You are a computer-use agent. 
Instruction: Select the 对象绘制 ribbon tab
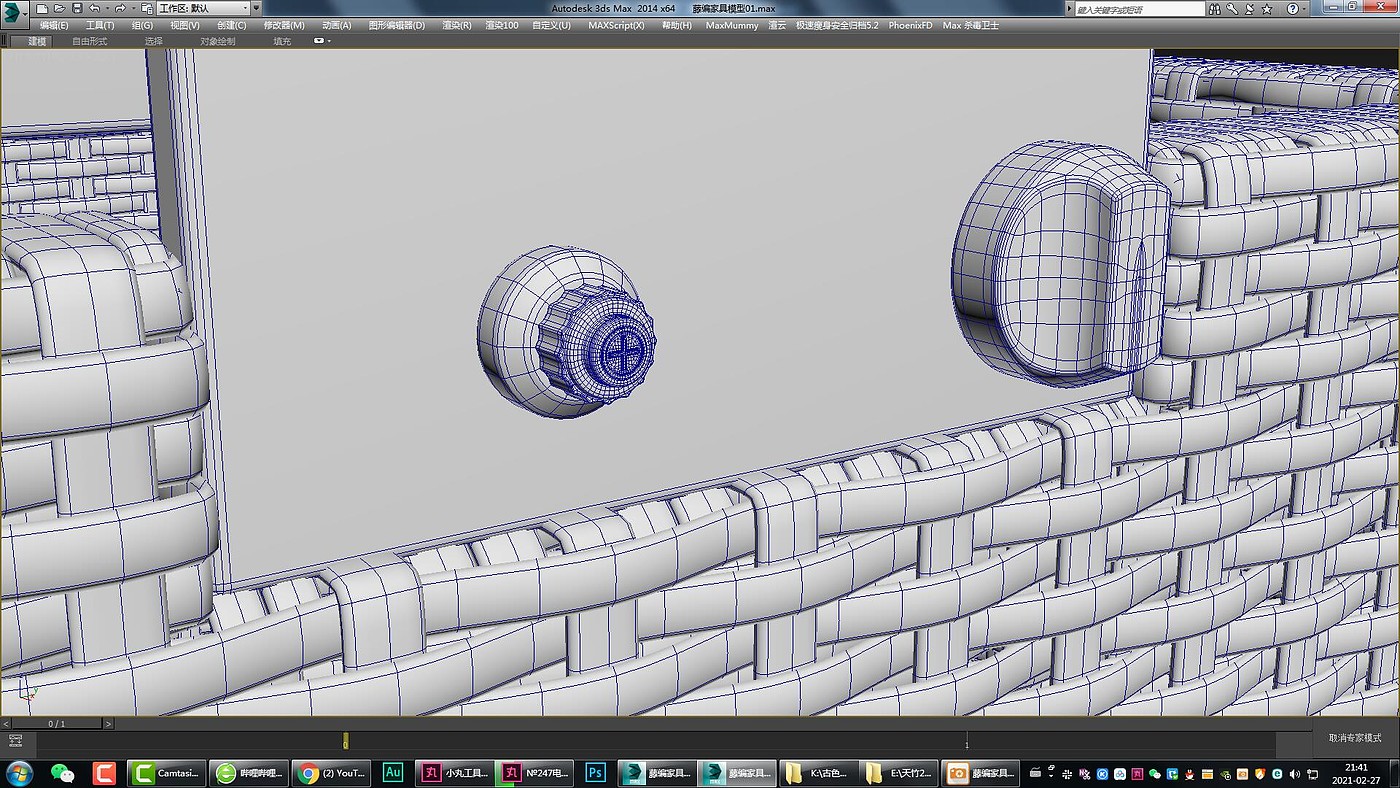217,41
